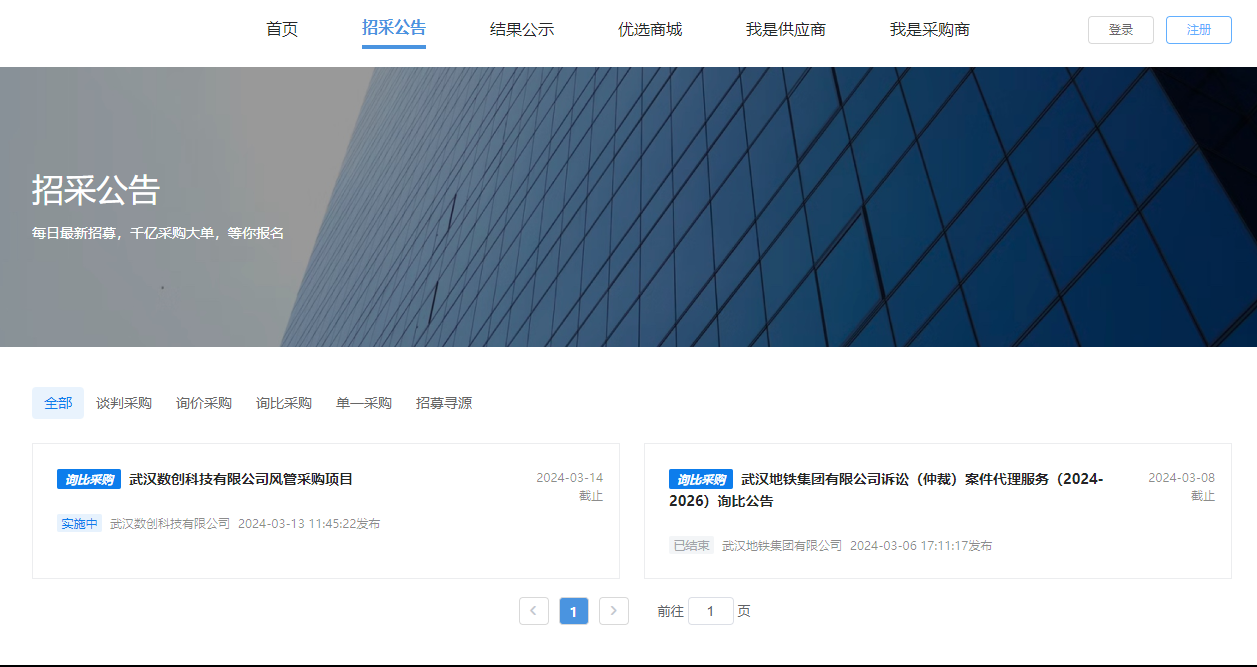Screen dimensions: 1257x667
Task: Select 我是供应商 in the top menu
Action: (786, 29)
